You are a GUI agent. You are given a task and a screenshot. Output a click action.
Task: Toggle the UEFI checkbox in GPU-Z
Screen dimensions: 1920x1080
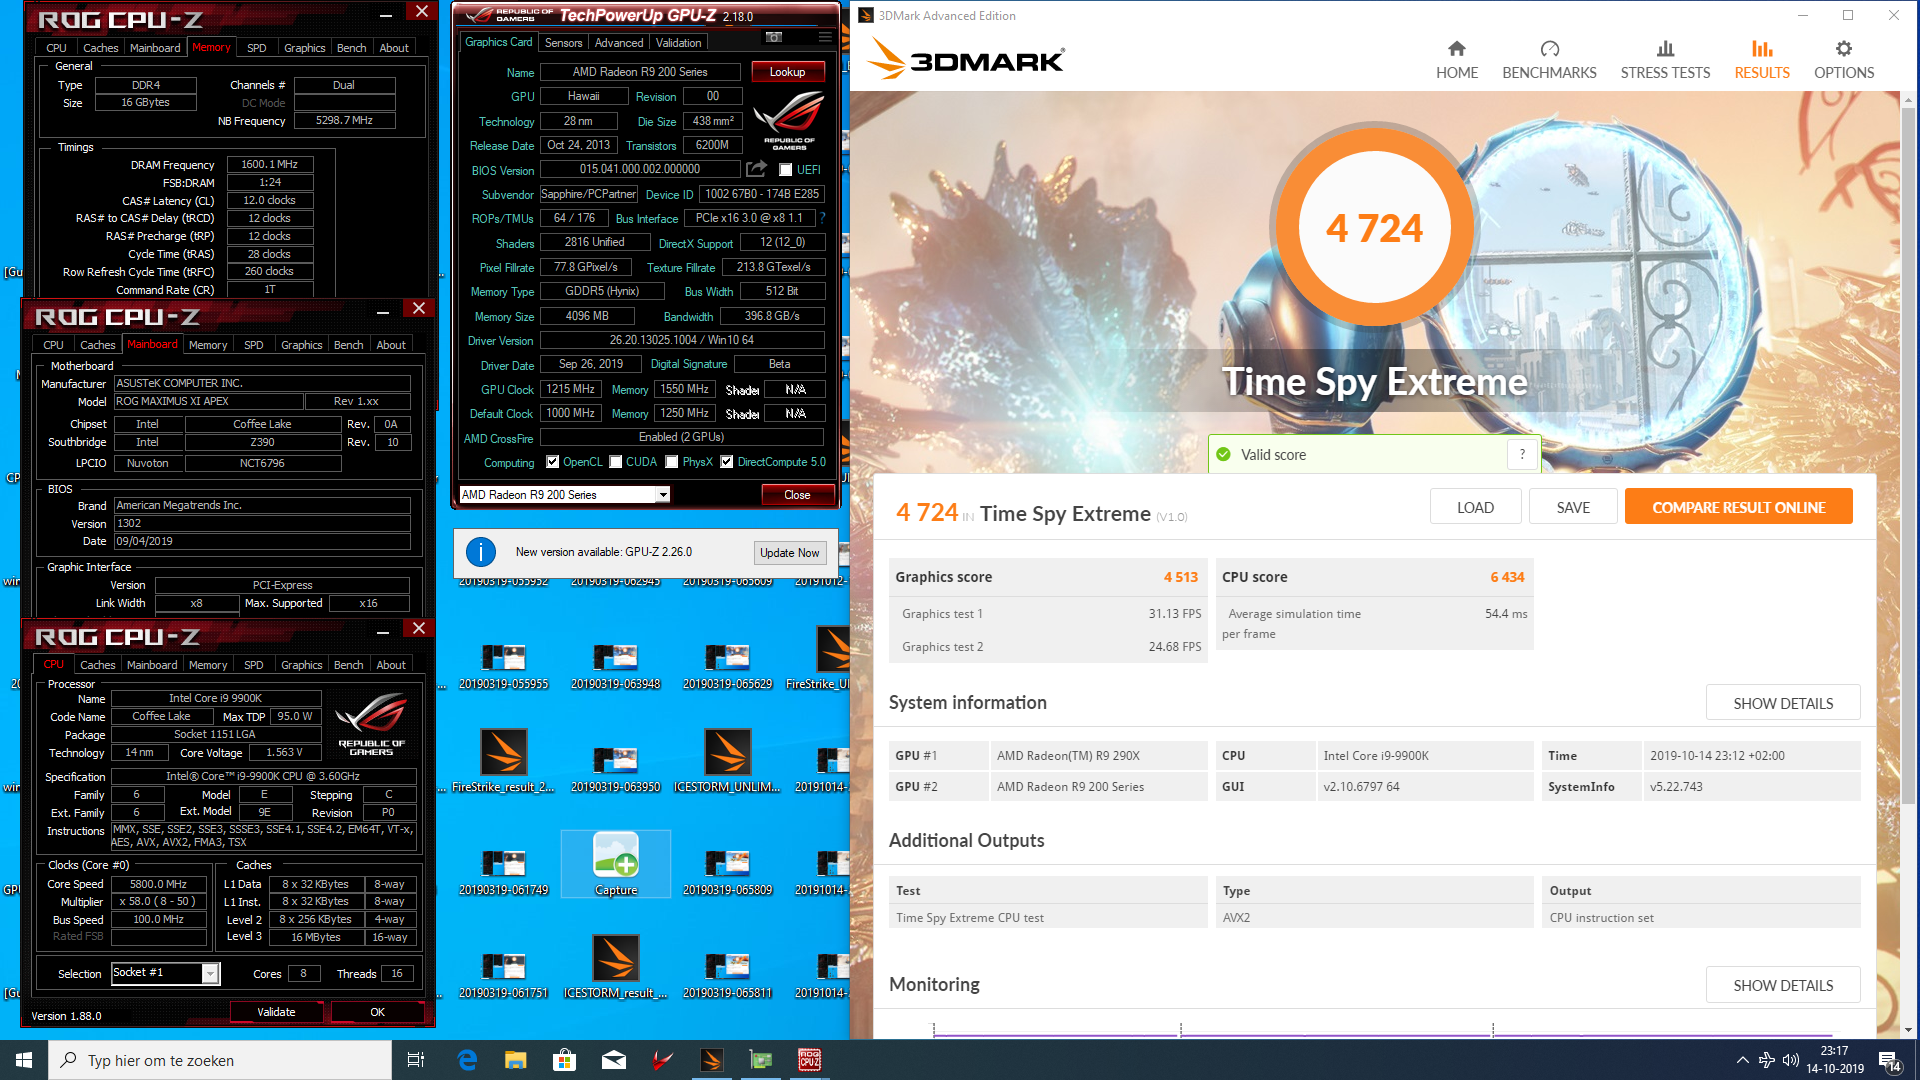coord(786,170)
